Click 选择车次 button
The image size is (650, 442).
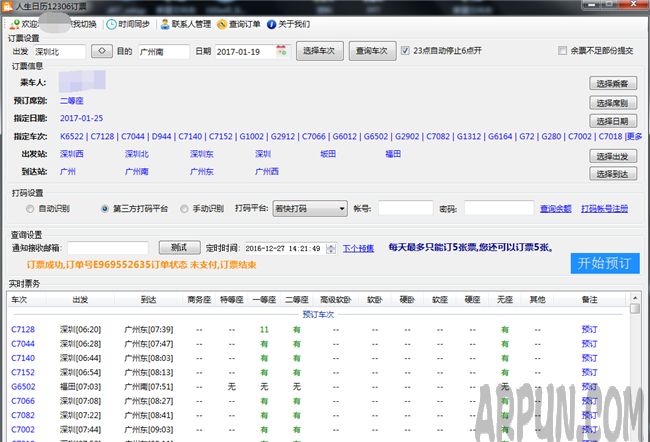coord(320,50)
